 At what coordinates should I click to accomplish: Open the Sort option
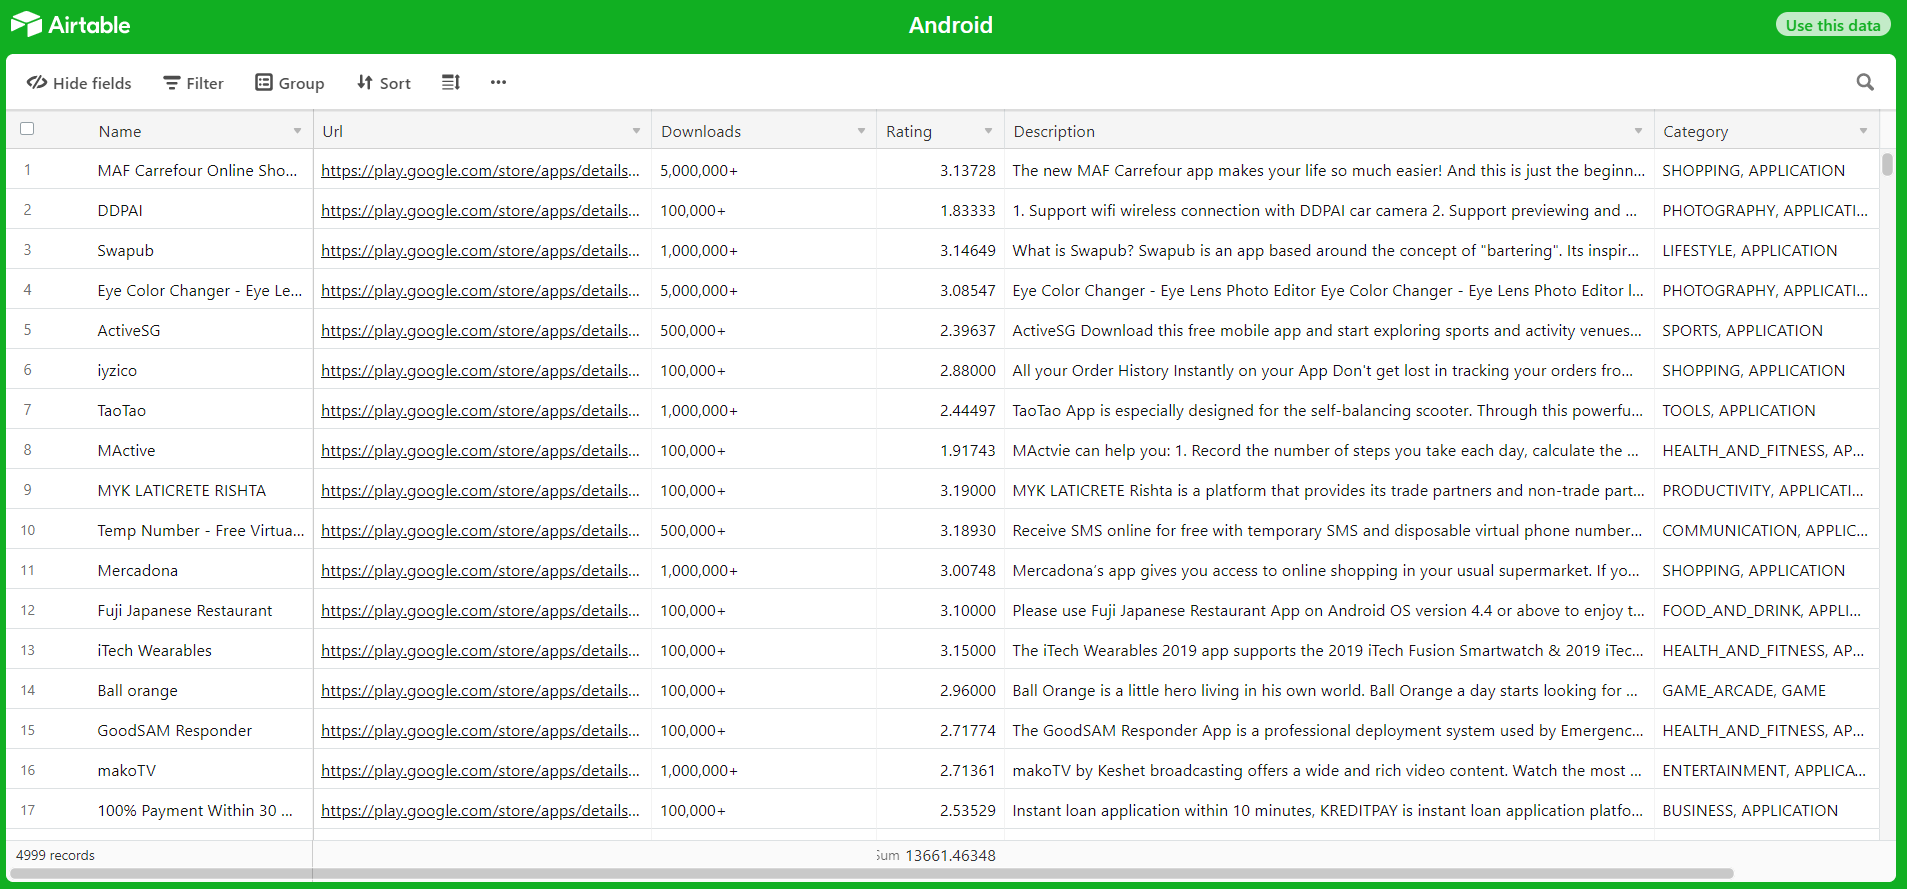(384, 83)
